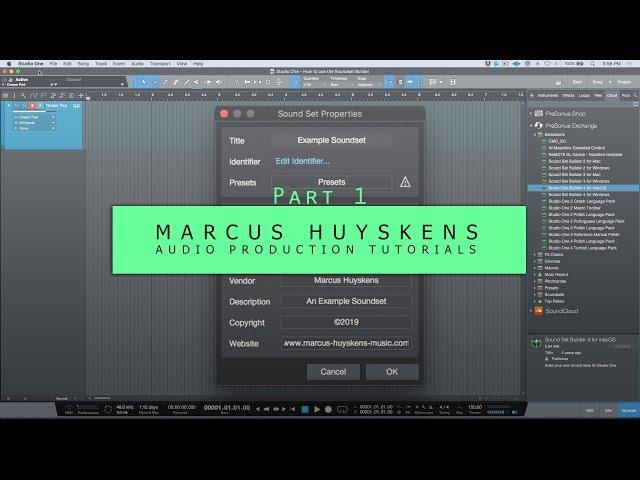The height and width of the screenshot is (480, 640).
Task: Select Sound Set Builder 4 for macOS row
Action: (582, 188)
